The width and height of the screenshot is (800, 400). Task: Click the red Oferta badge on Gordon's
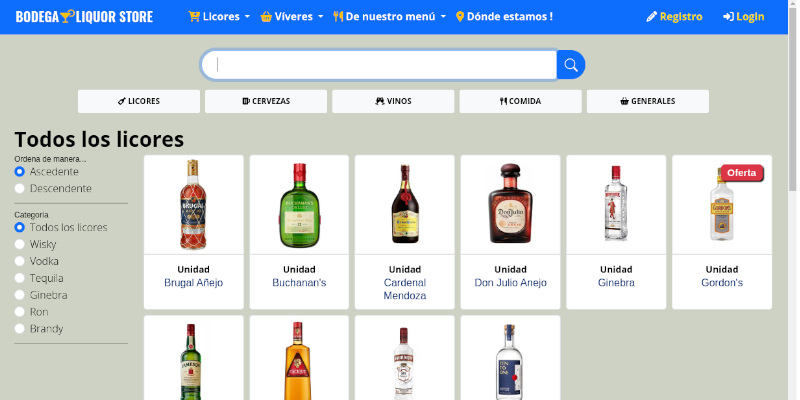[x=742, y=173]
